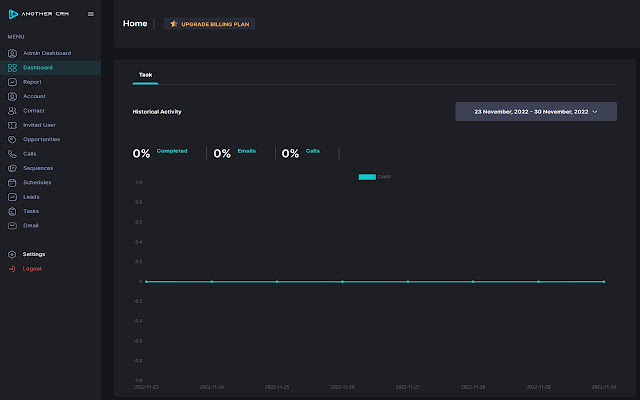
Task: Click the chevron on the date range picker
Action: (x=595, y=112)
